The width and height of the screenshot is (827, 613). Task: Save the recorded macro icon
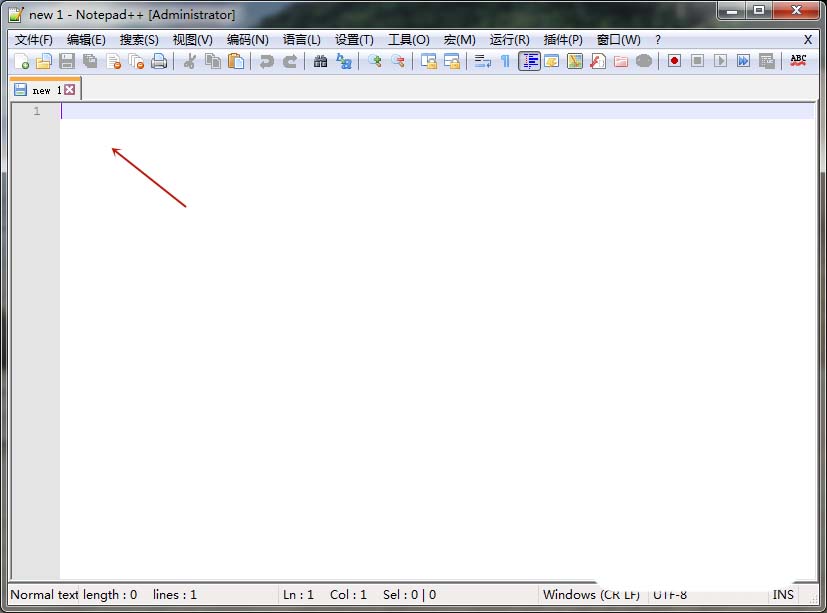(x=766, y=61)
